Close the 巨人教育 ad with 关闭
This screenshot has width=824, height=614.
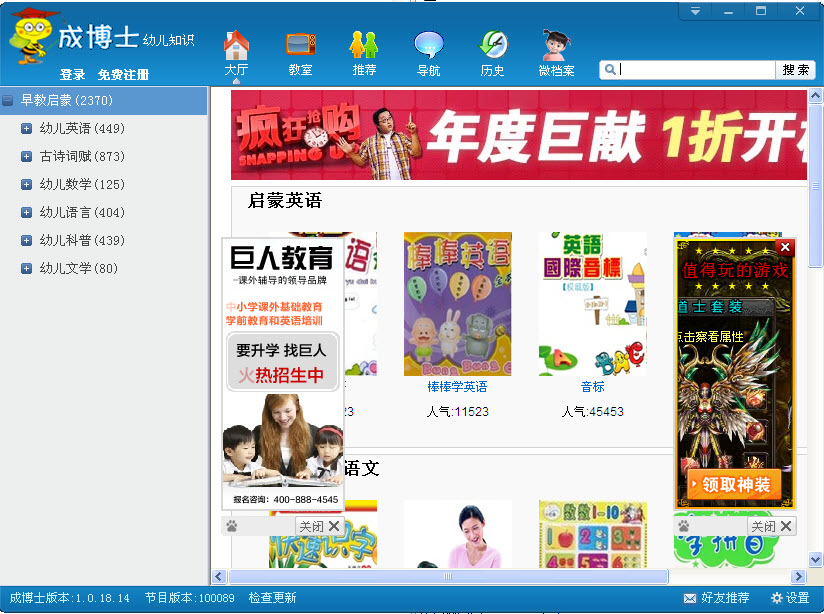[319, 526]
